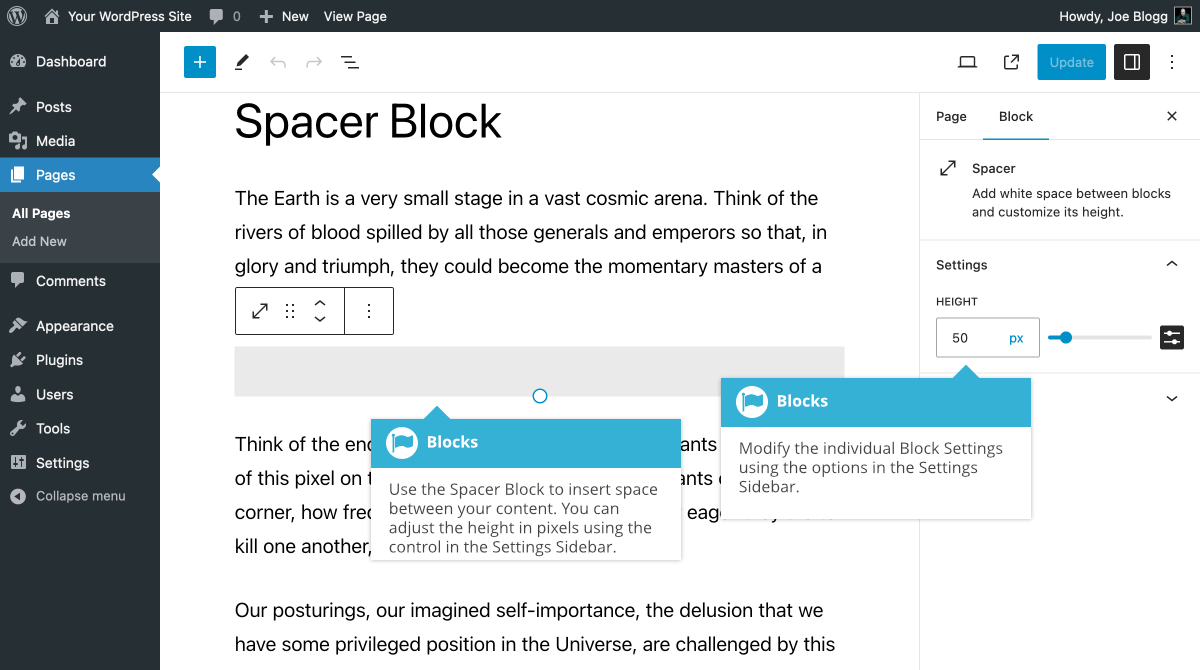
Task: Toggle the Settings sidebar panel button
Action: point(1132,62)
